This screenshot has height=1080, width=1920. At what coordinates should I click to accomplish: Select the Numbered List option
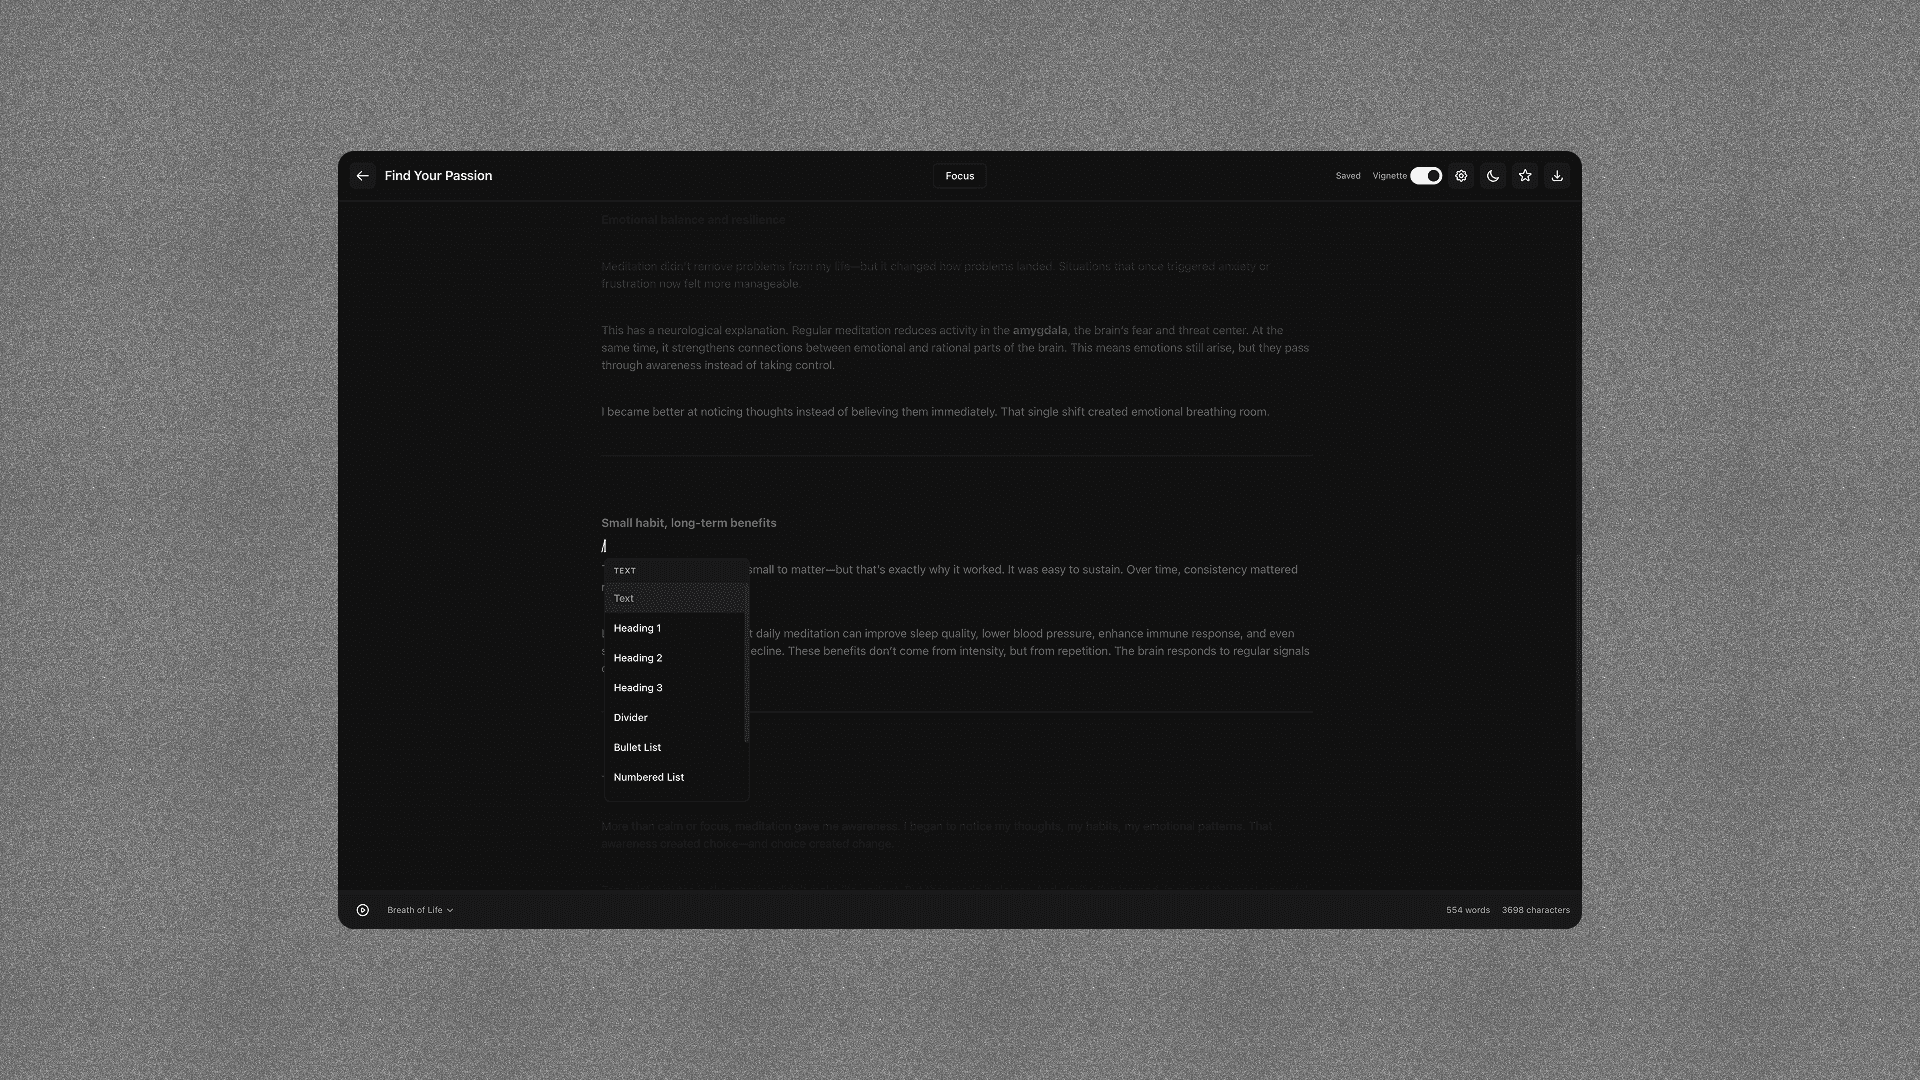tap(649, 777)
